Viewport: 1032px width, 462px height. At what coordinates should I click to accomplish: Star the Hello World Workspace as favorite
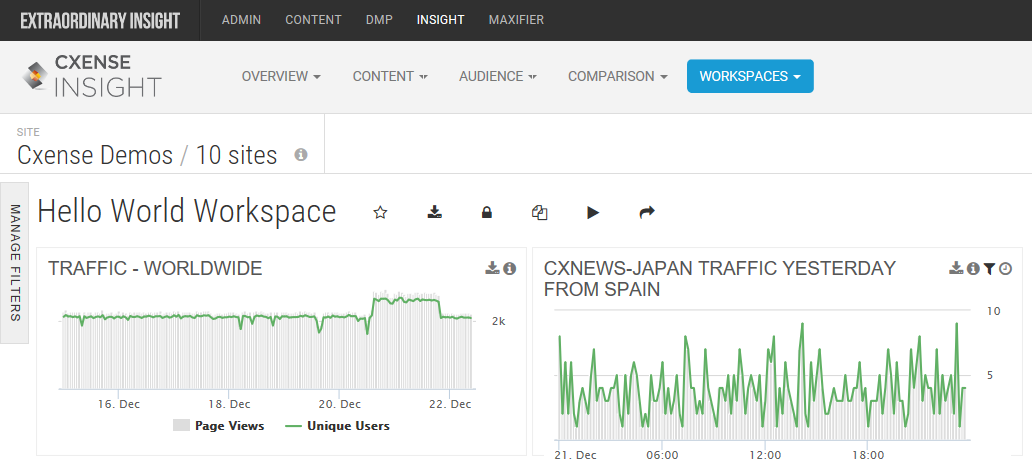[x=380, y=213]
